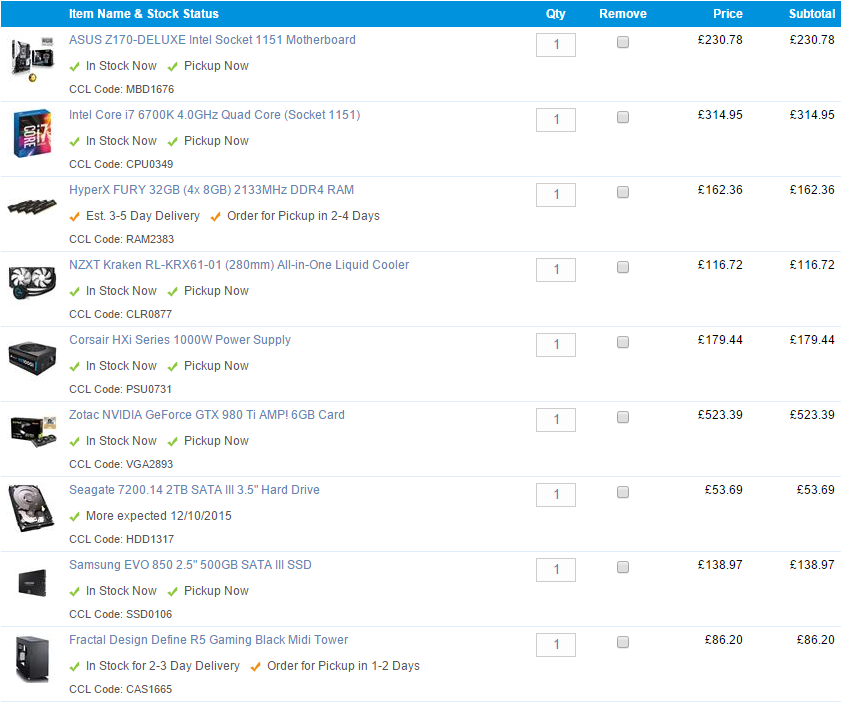The width and height of the screenshot is (841, 705).
Task: Click the Fractal Design case image
Action: point(33,658)
